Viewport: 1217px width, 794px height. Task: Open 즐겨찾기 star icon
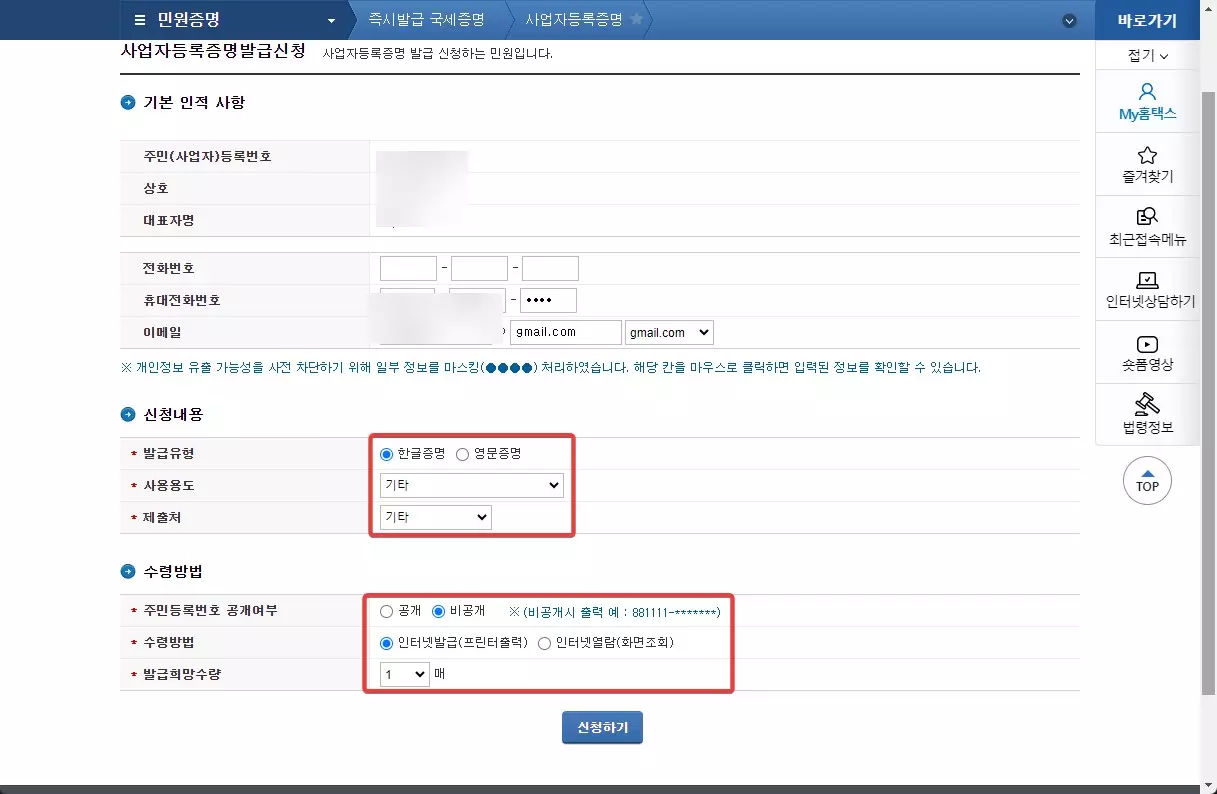click(1147, 156)
